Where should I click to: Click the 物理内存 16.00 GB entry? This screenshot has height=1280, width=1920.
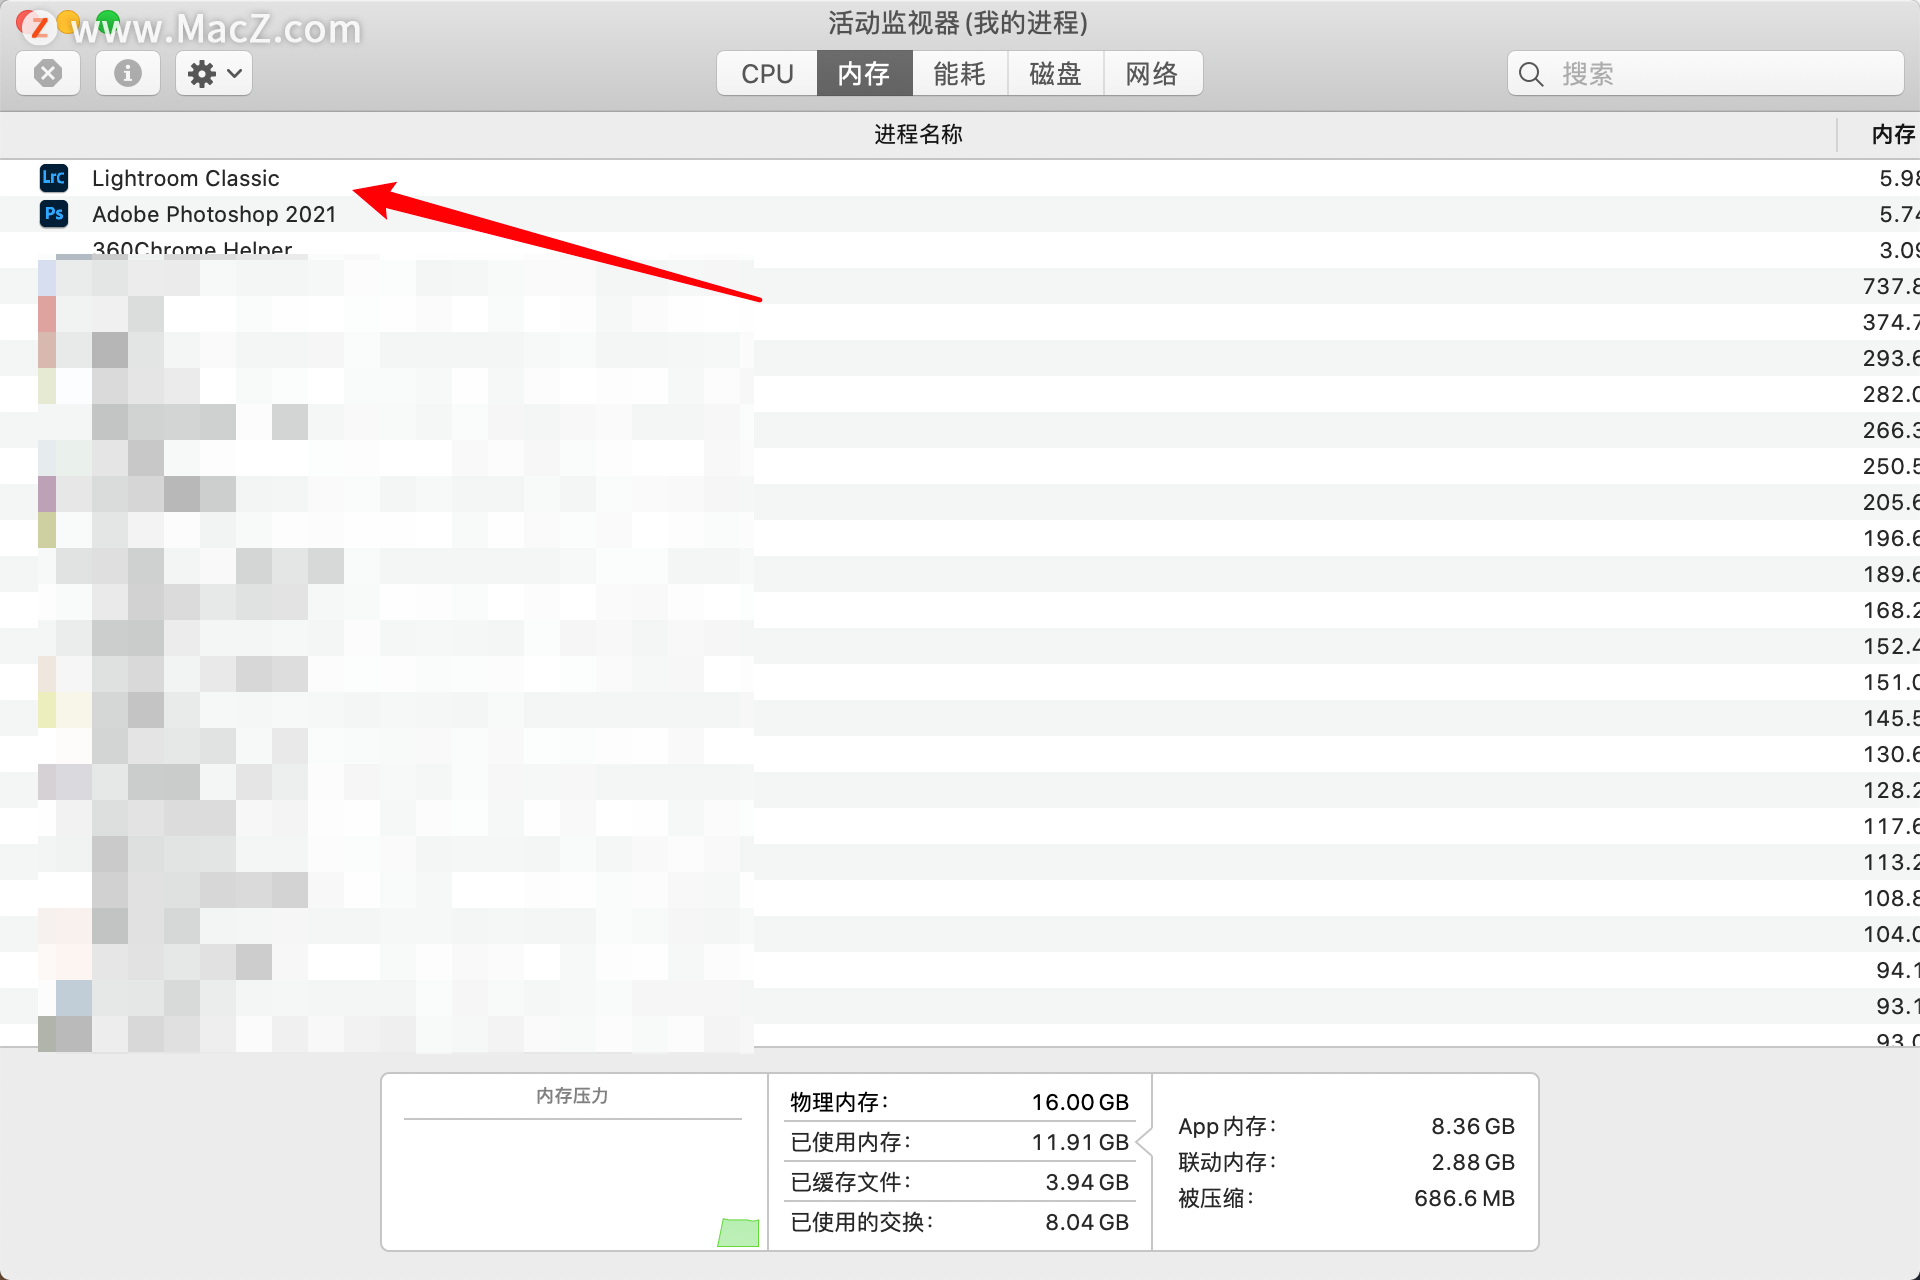(x=959, y=1102)
